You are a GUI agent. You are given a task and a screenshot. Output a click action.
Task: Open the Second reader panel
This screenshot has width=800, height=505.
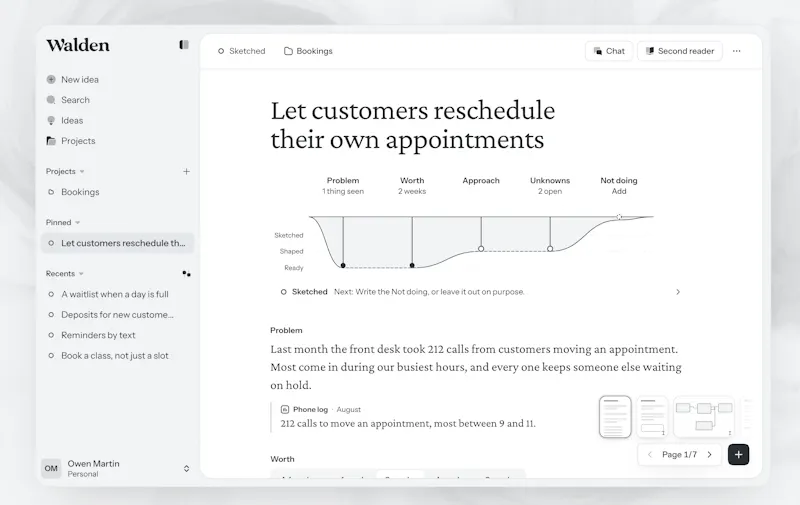tap(680, 51)
